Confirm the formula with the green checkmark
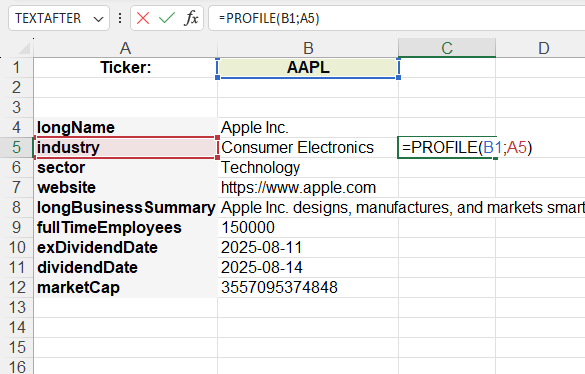Image resolution: width=585 pixels, height=374 pixels. pyautogui.click(x=166, y=18)
